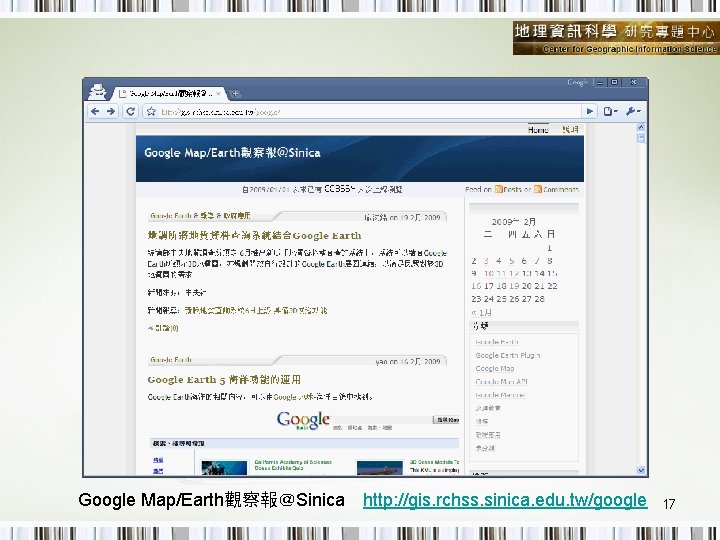Viewport: 720px width, 540px height.
Task: Click the browser Back arrow button
Action: [95, 112]
